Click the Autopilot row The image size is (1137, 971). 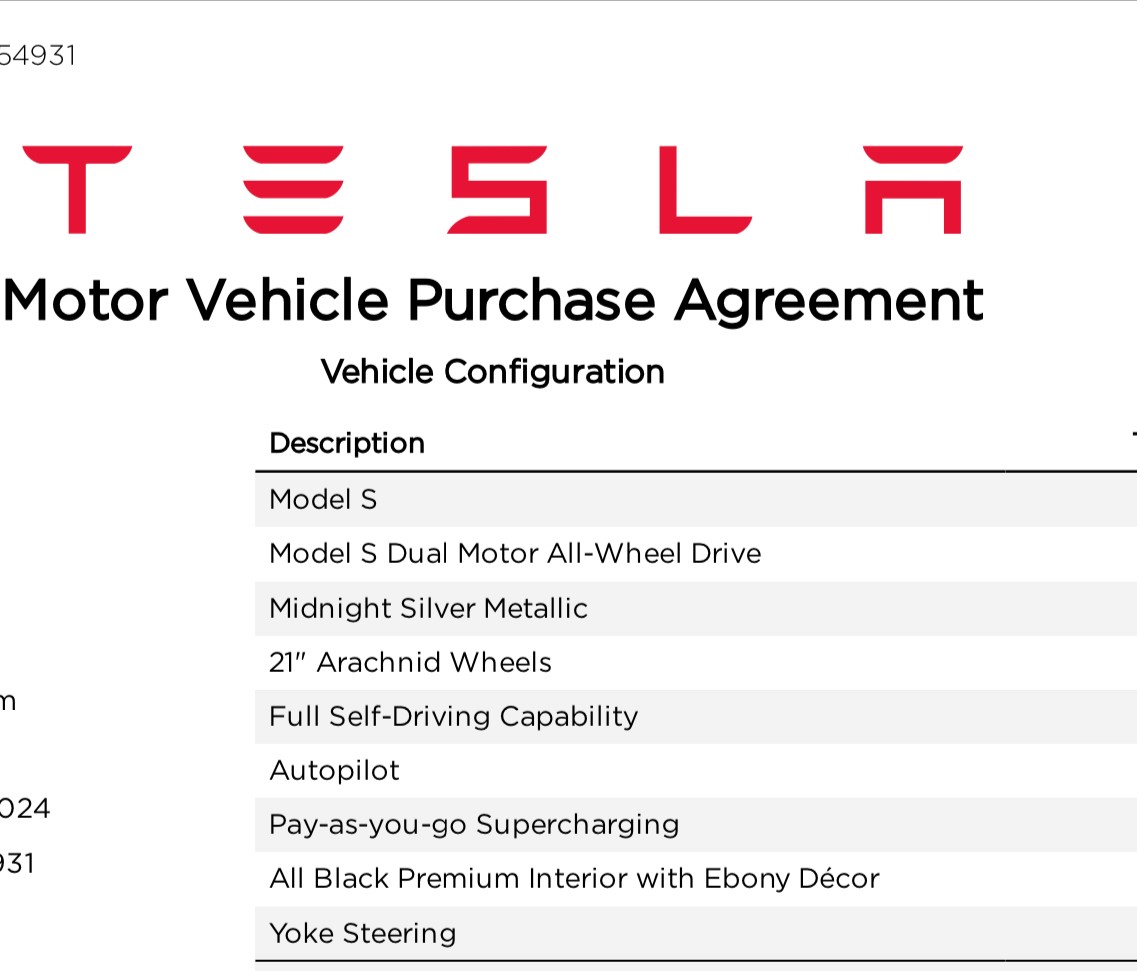[x=334, y=770]
